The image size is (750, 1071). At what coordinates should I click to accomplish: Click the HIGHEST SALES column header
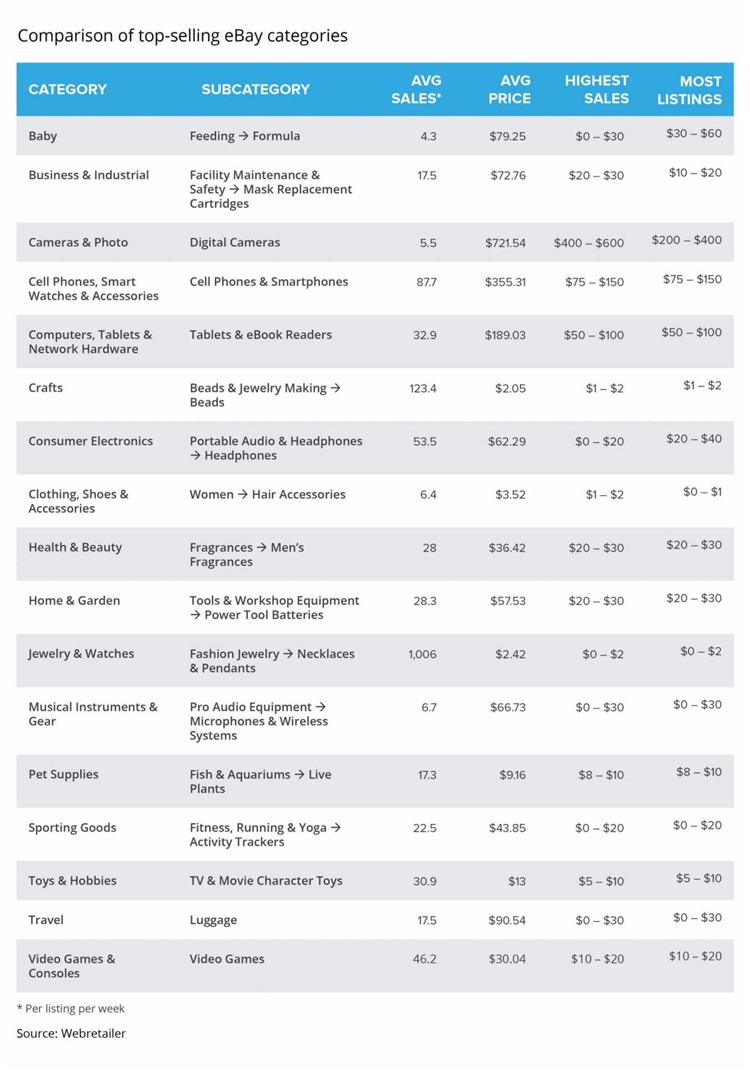pos(597,90)
